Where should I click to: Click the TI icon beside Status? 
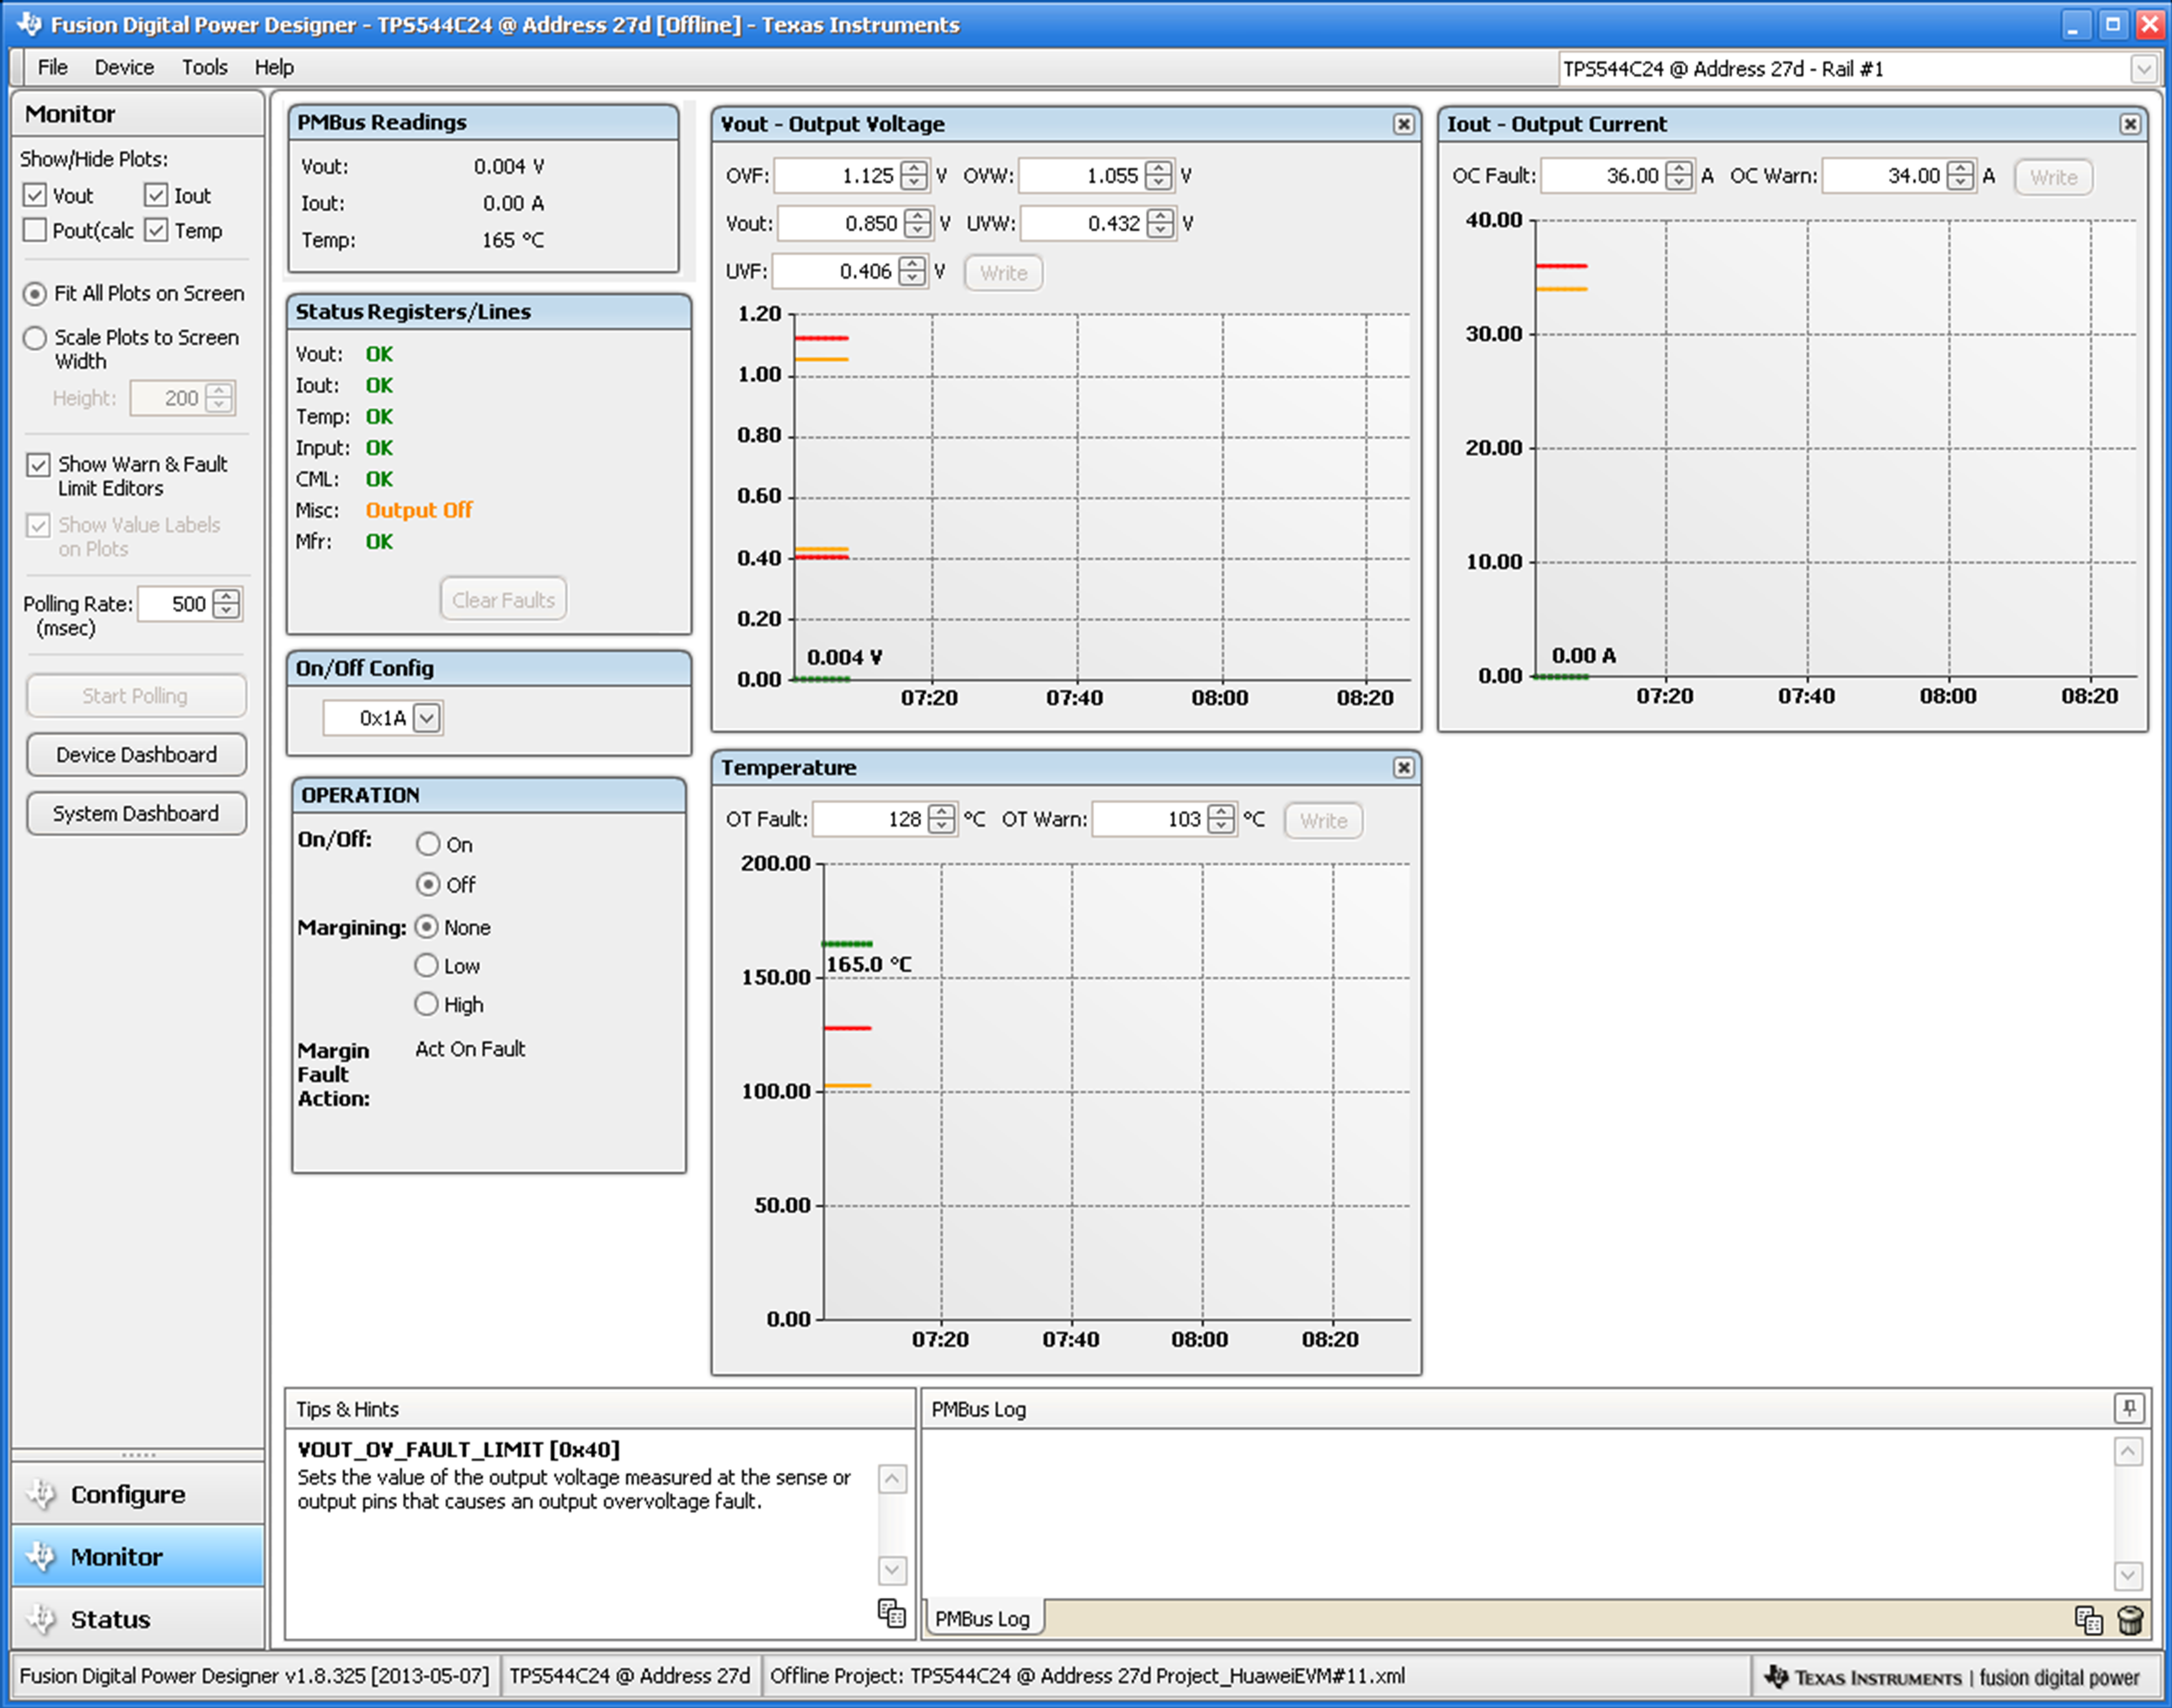tap(41, 1619)
